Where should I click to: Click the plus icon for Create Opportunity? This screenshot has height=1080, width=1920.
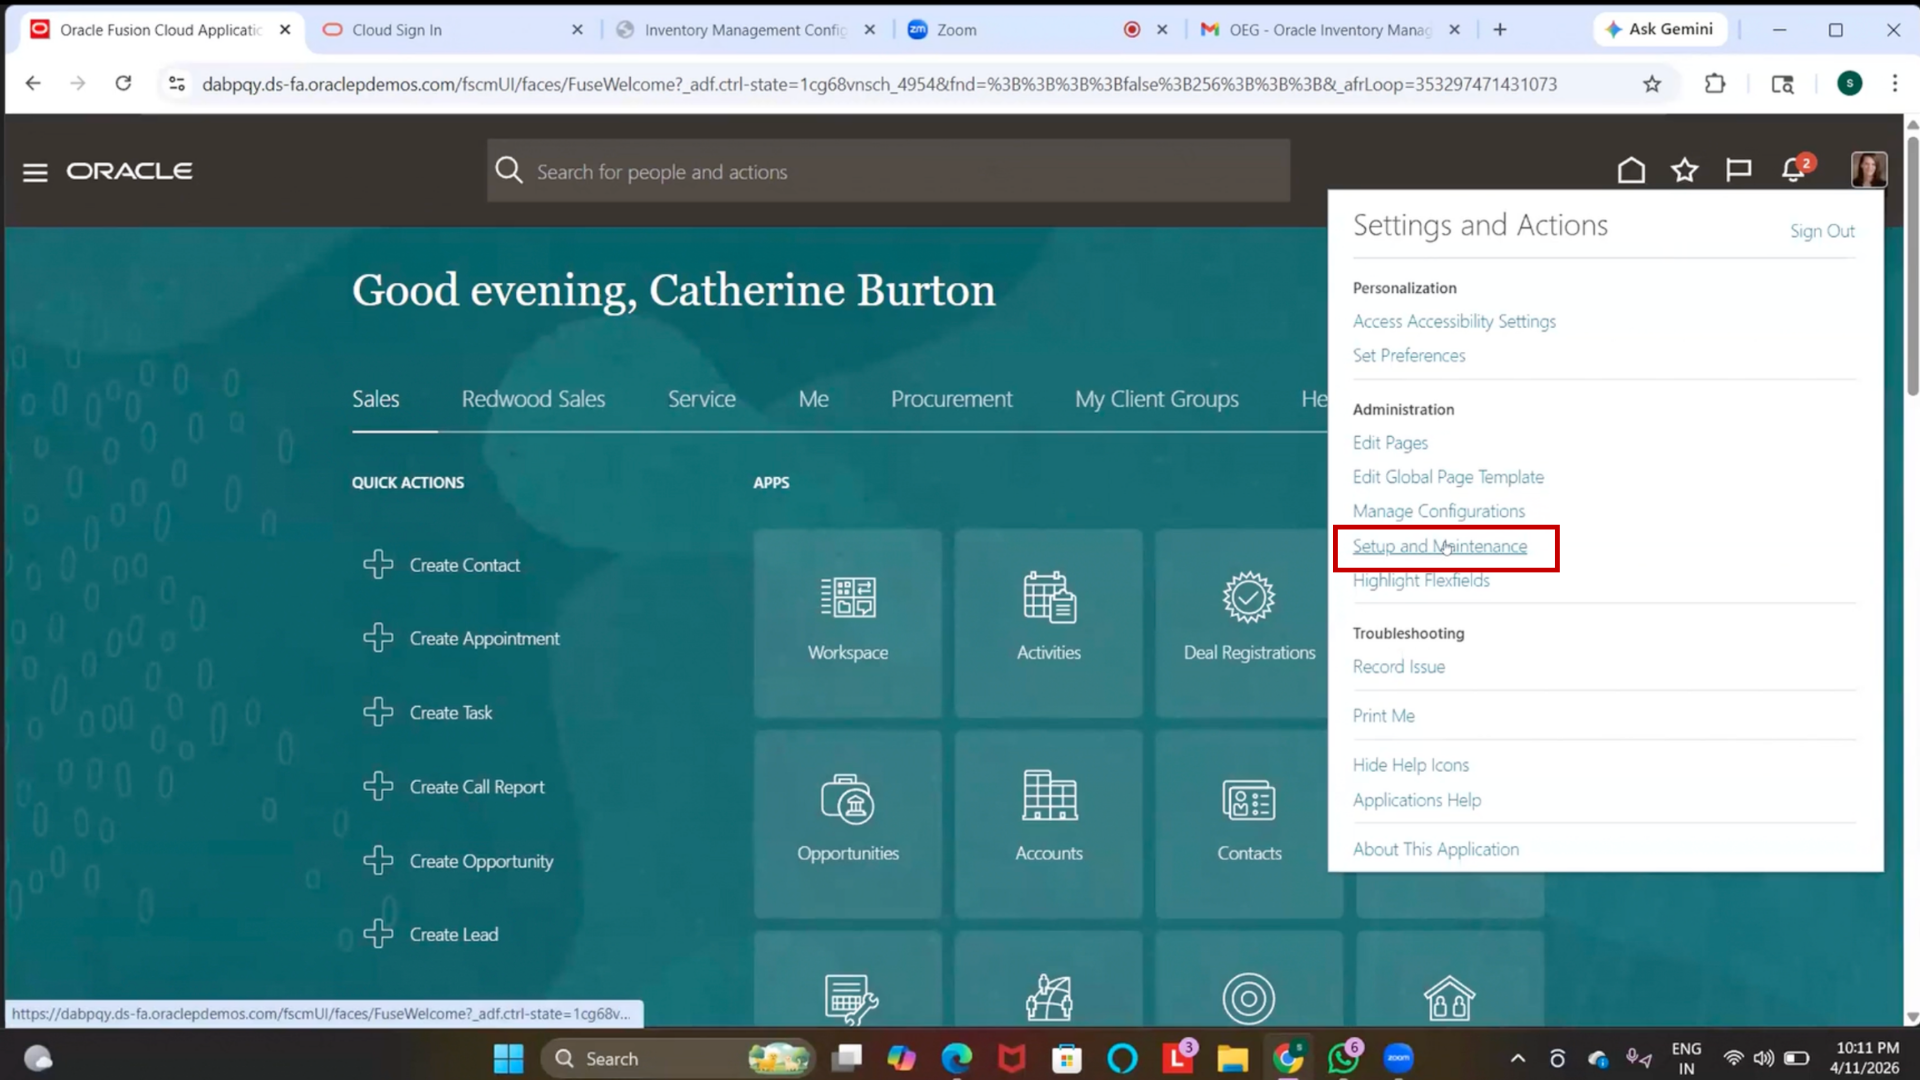(x=378, y=860)
